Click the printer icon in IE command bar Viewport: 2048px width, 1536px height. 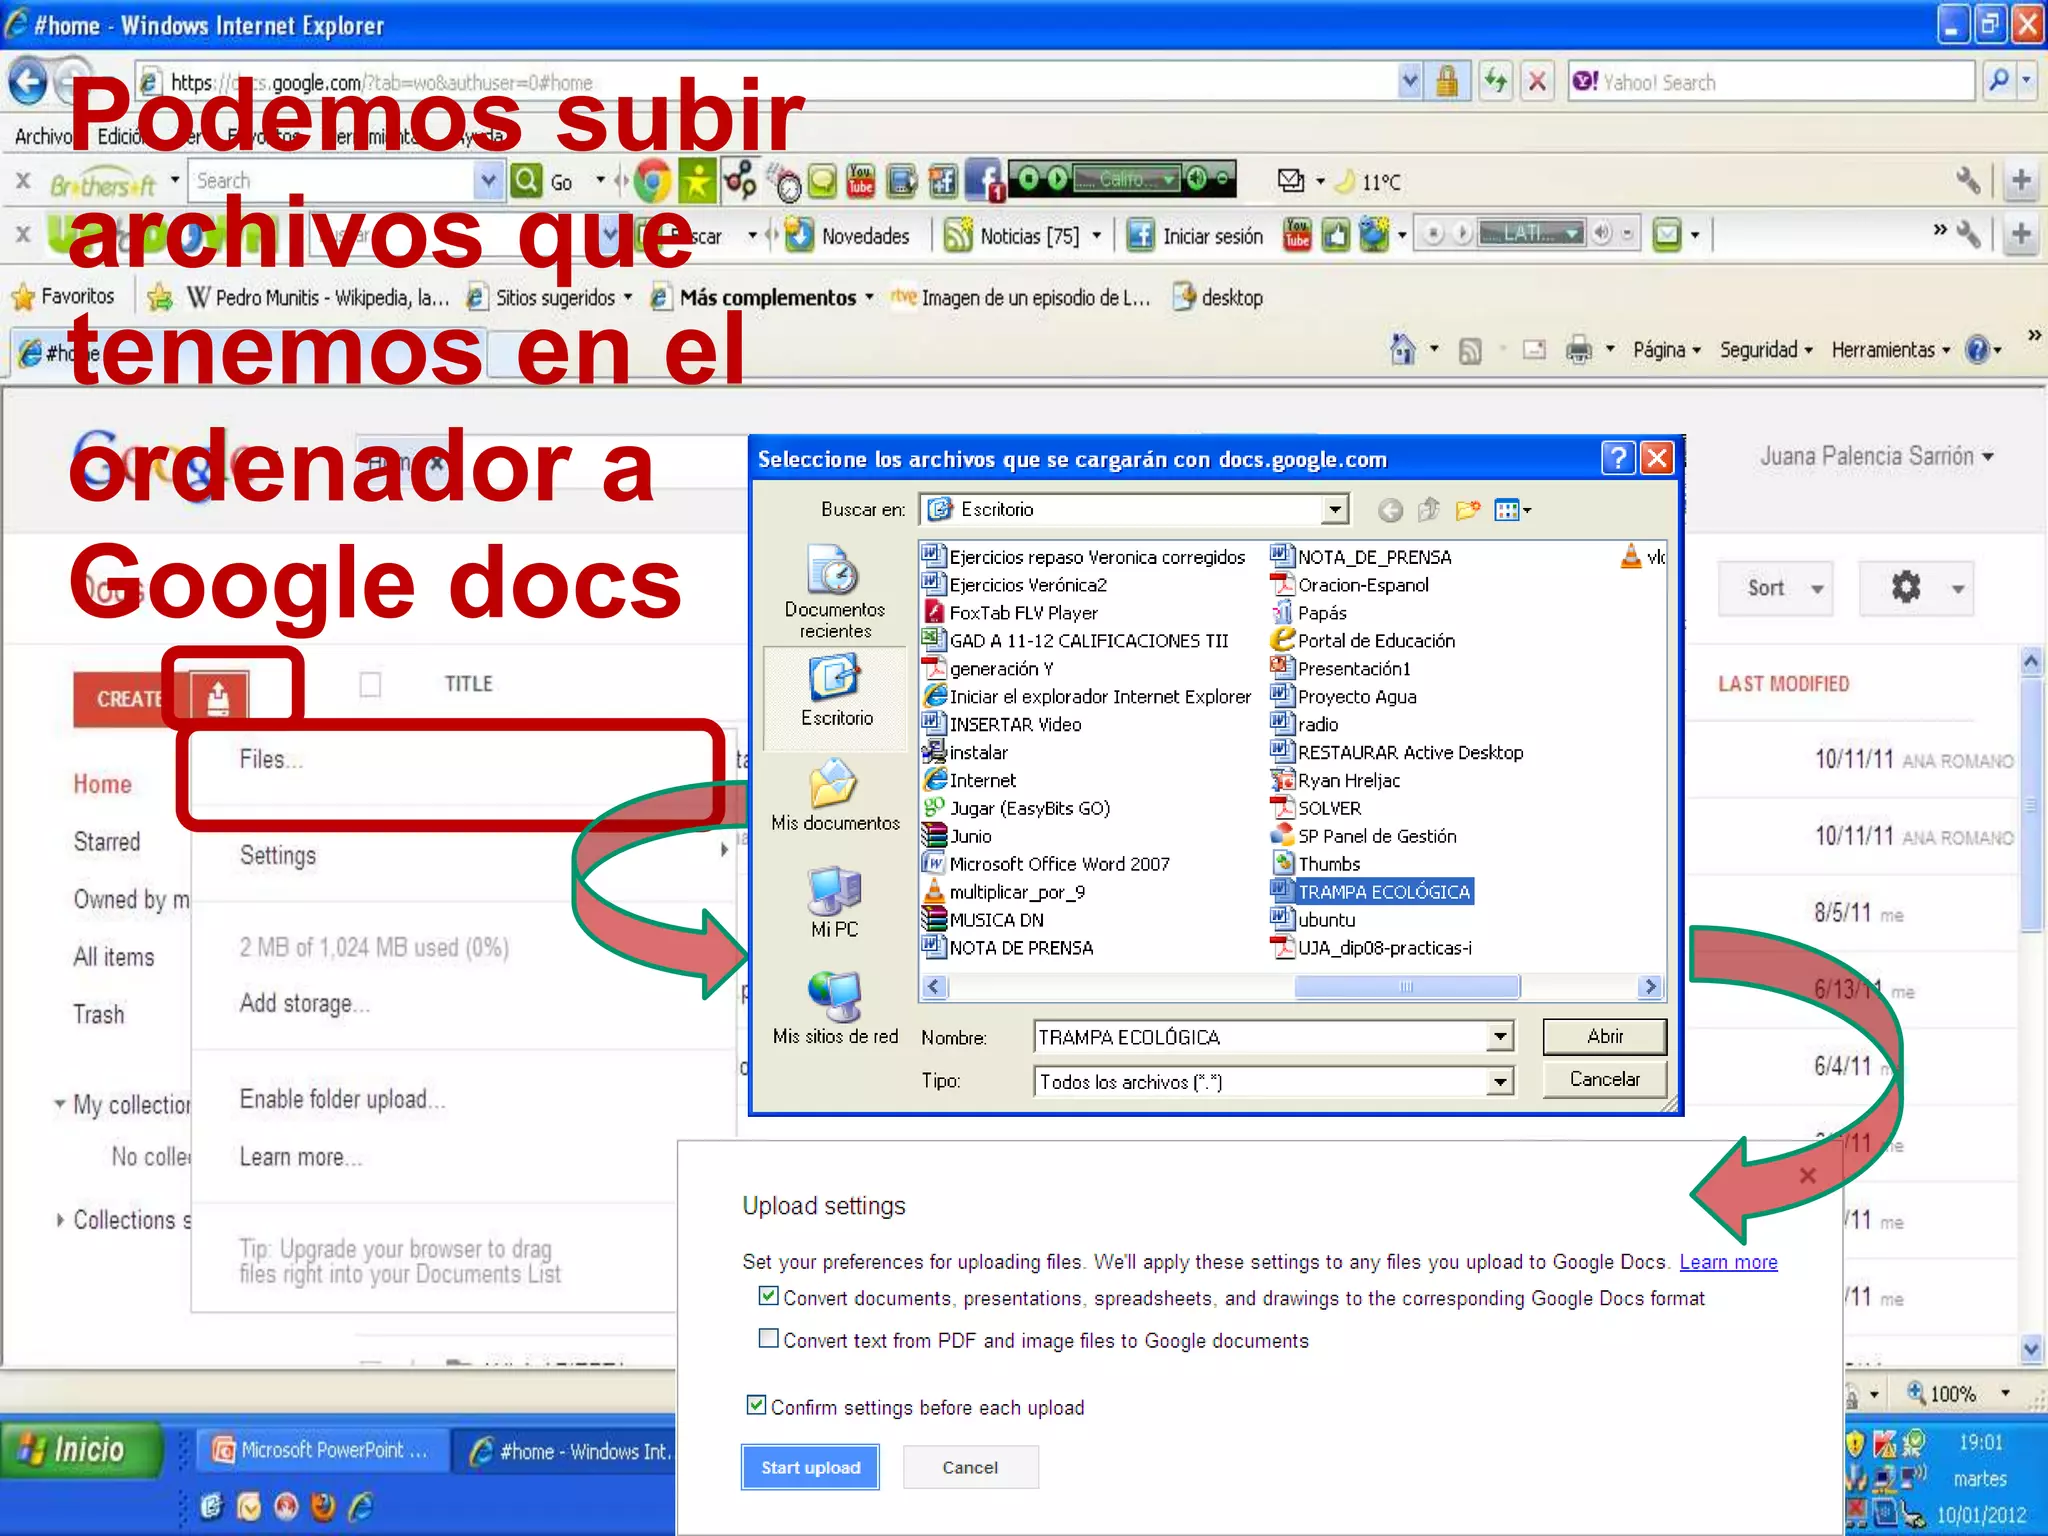pyautogui.click(x=1579, y=350)
